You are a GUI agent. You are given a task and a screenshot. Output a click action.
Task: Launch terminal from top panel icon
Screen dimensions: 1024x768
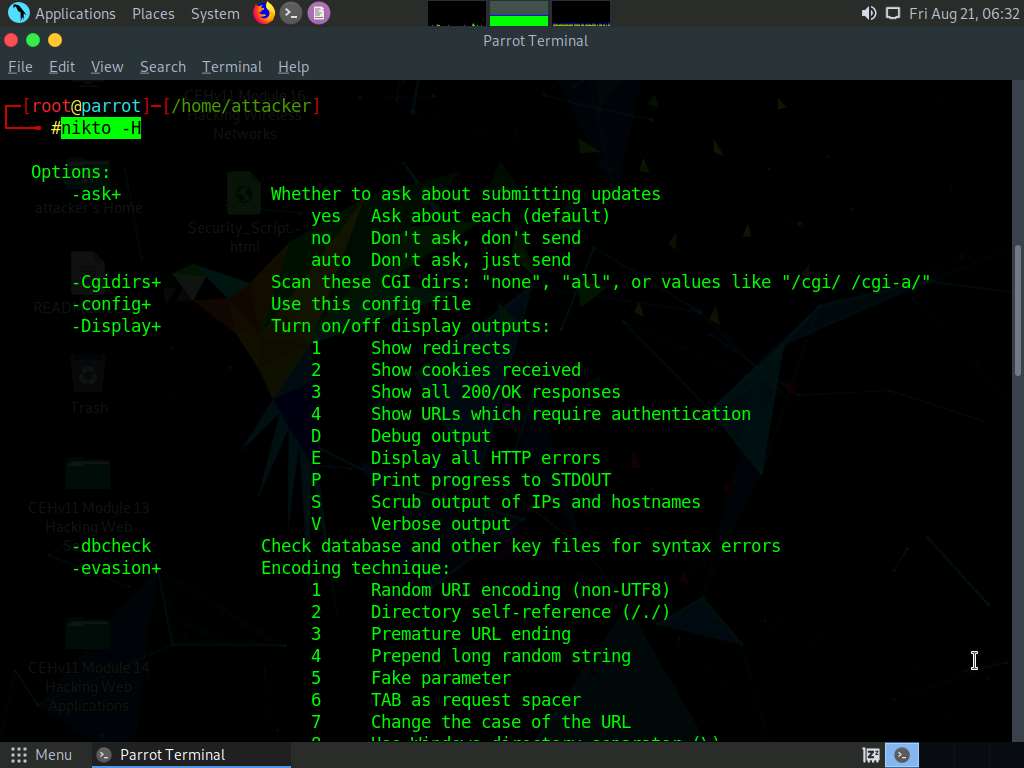click(x=291, y=13)
